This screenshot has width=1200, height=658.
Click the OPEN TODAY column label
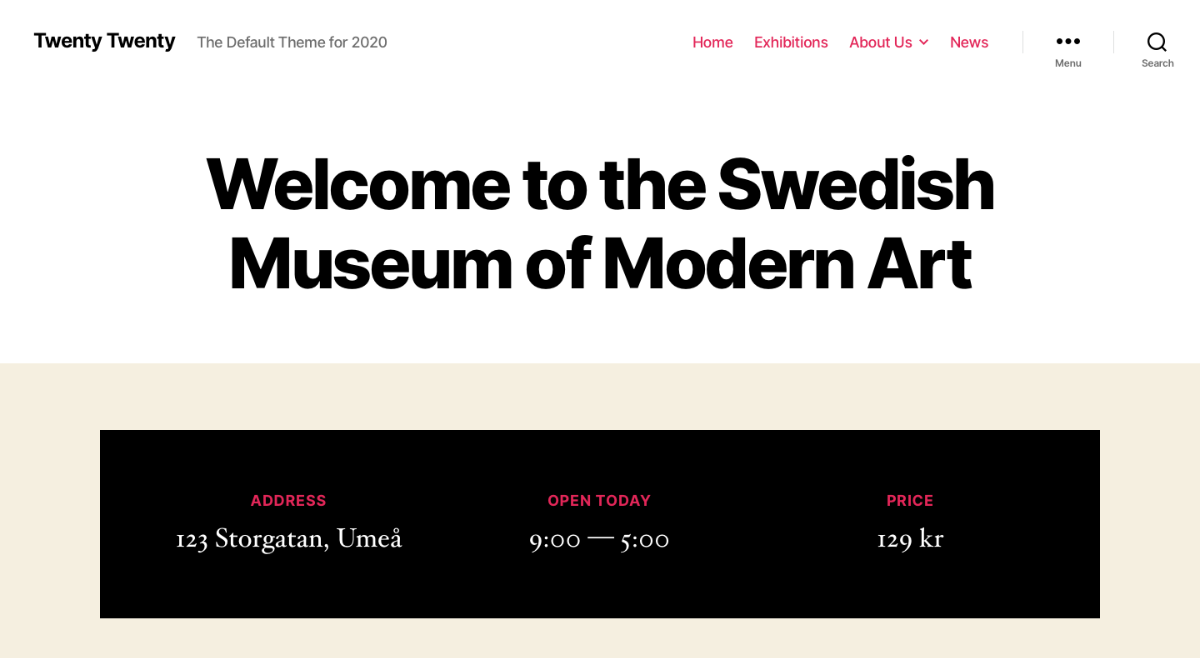point(599,500)
